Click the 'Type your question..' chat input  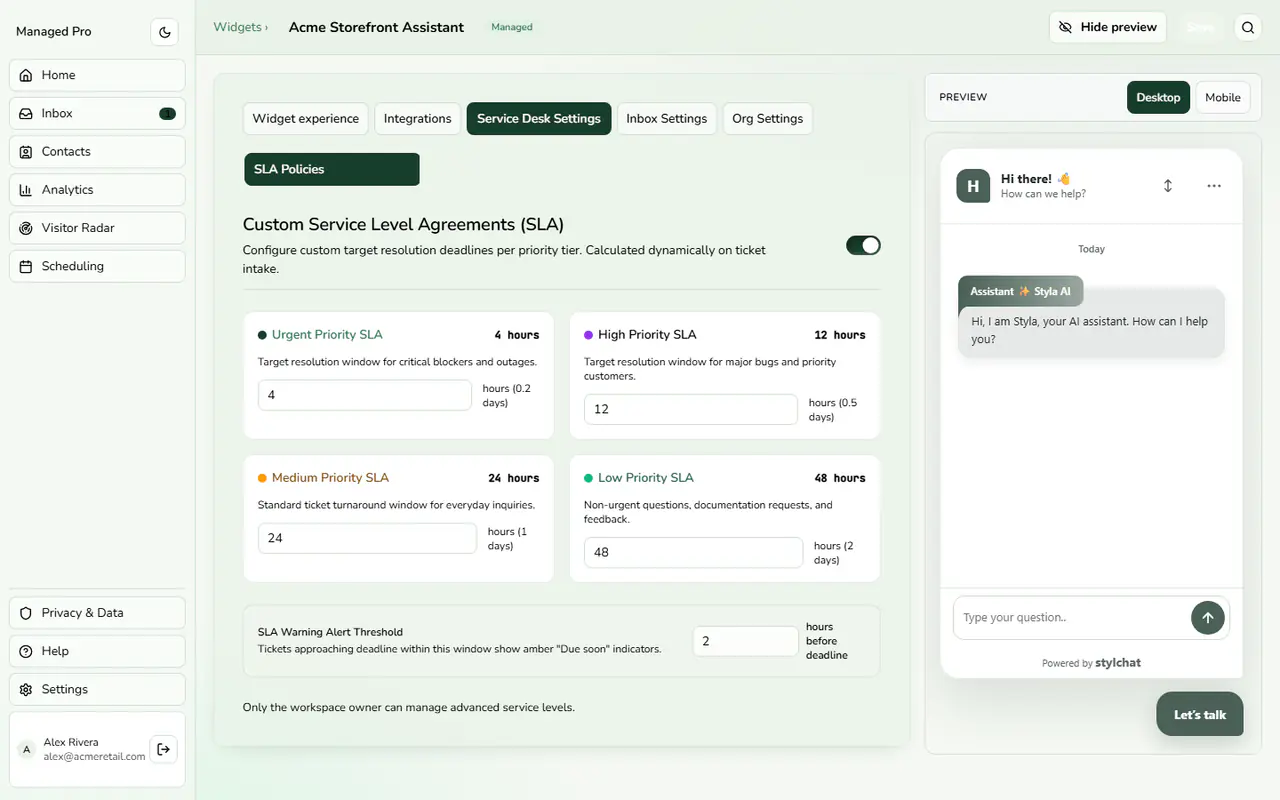[x=1070, y=618]
